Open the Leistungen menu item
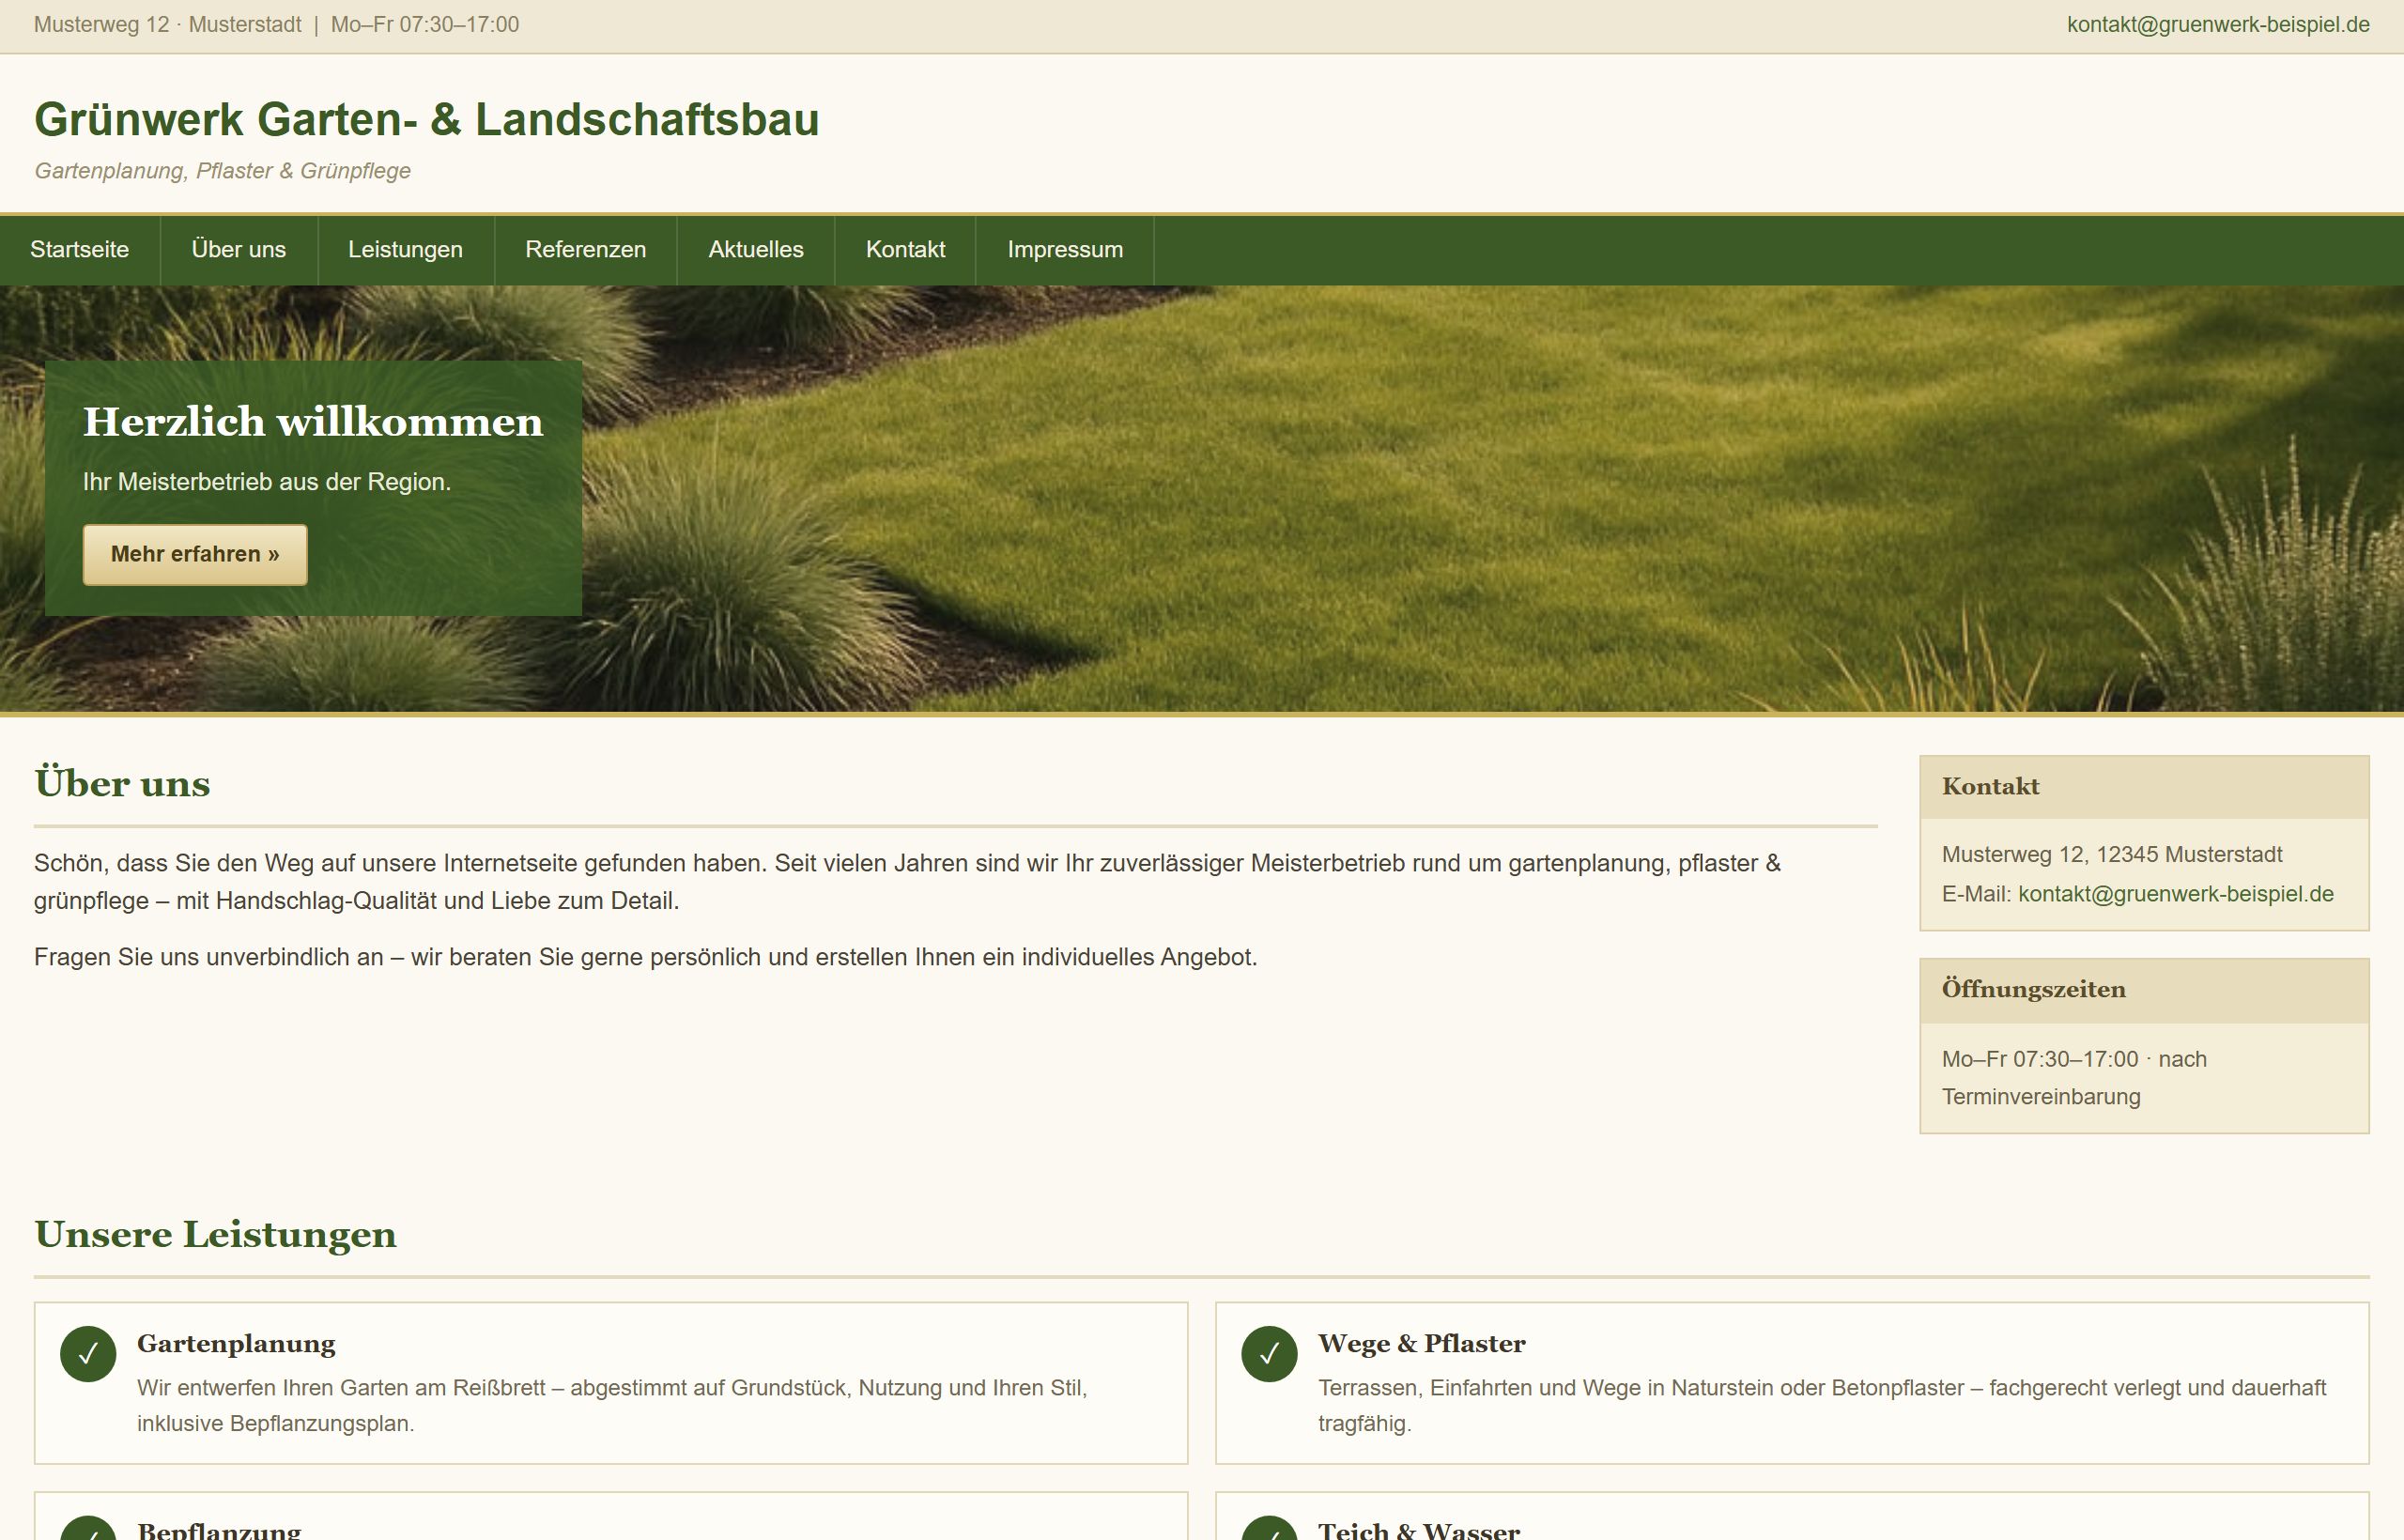 (405, 250)
